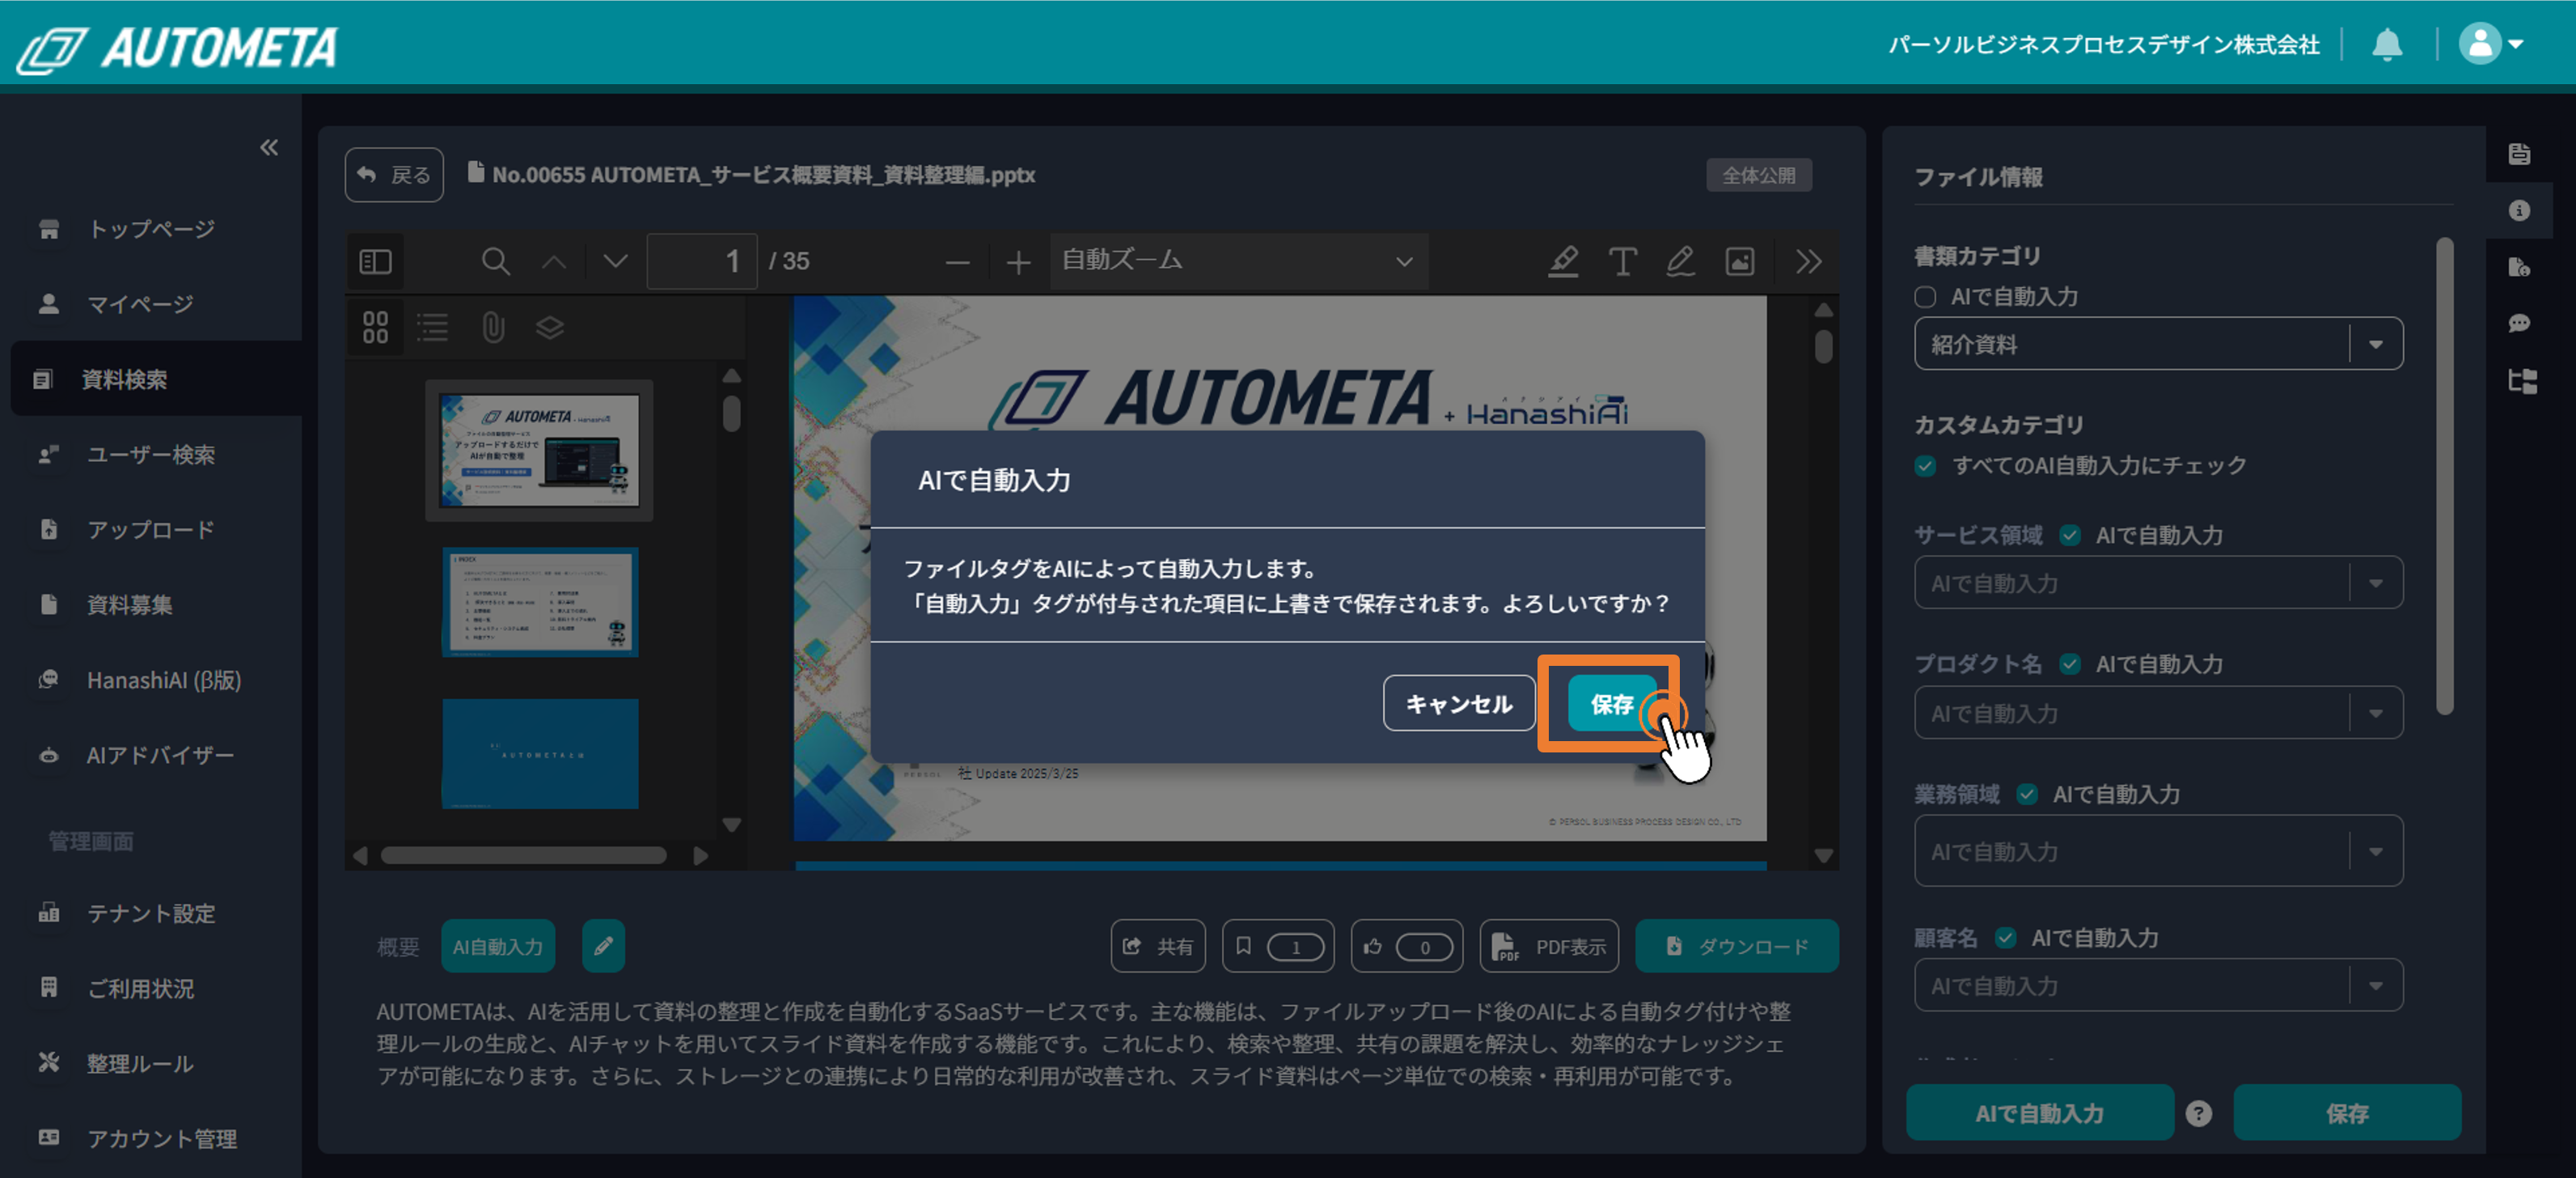Go to next page arrow
This screenshot has width=2576, height=1178.
click(x=615, y=262)
